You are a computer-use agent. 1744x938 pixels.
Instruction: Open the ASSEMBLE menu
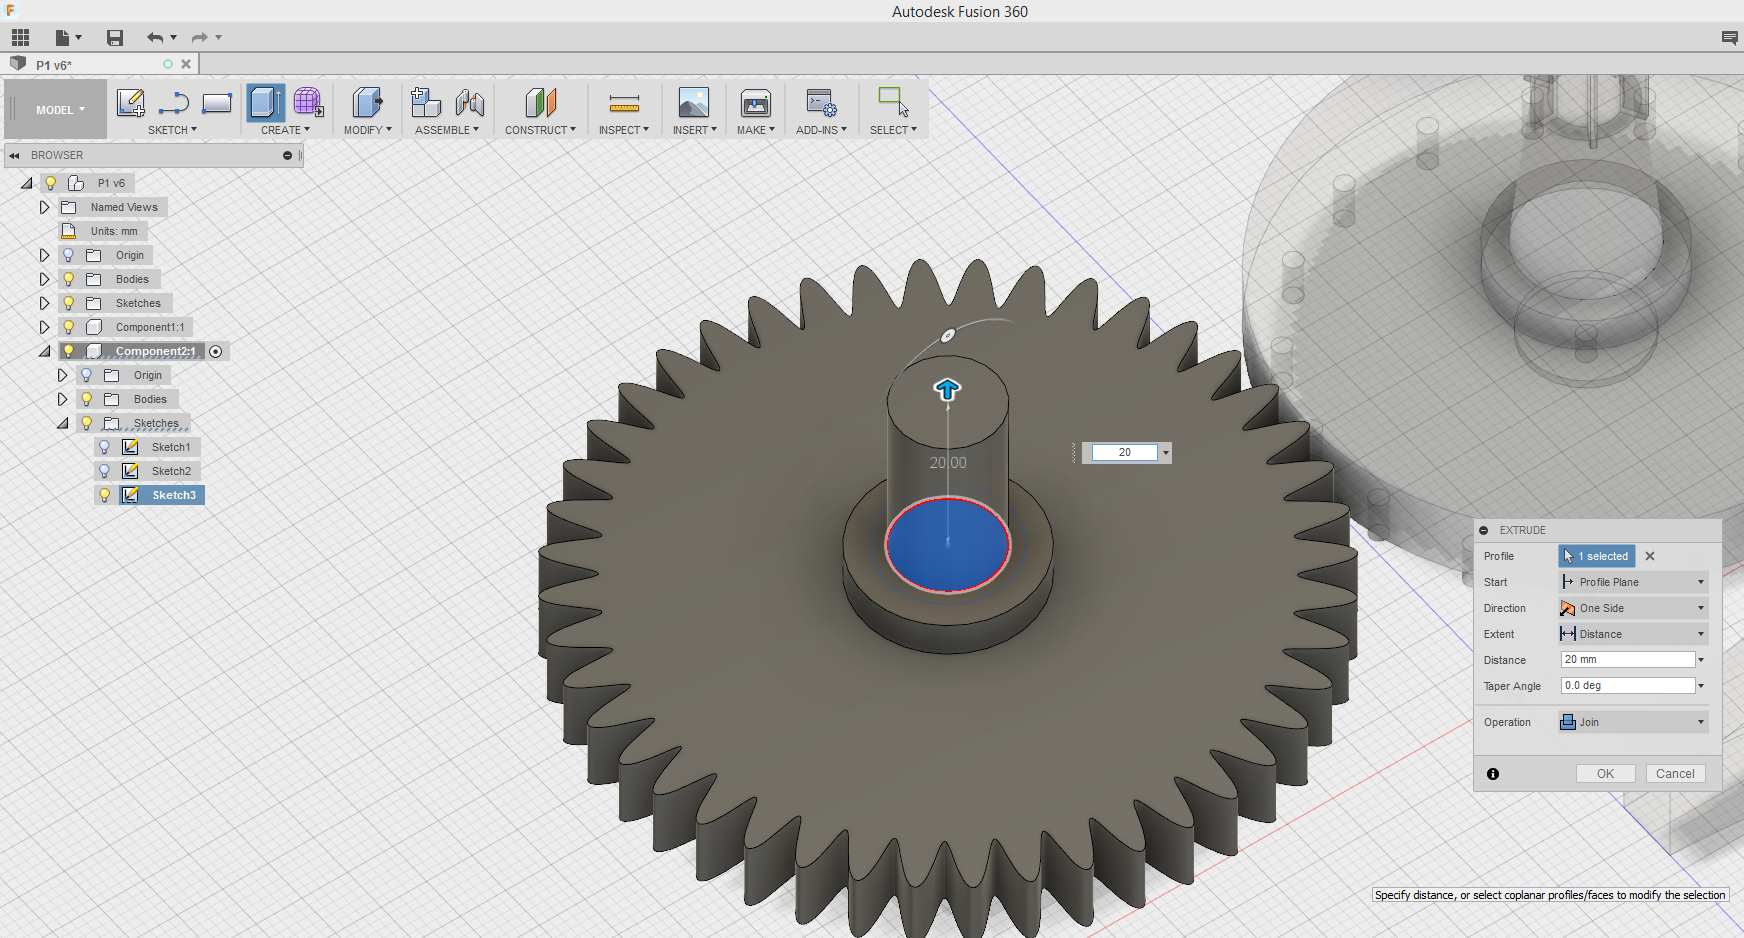(x=447, y=130)
